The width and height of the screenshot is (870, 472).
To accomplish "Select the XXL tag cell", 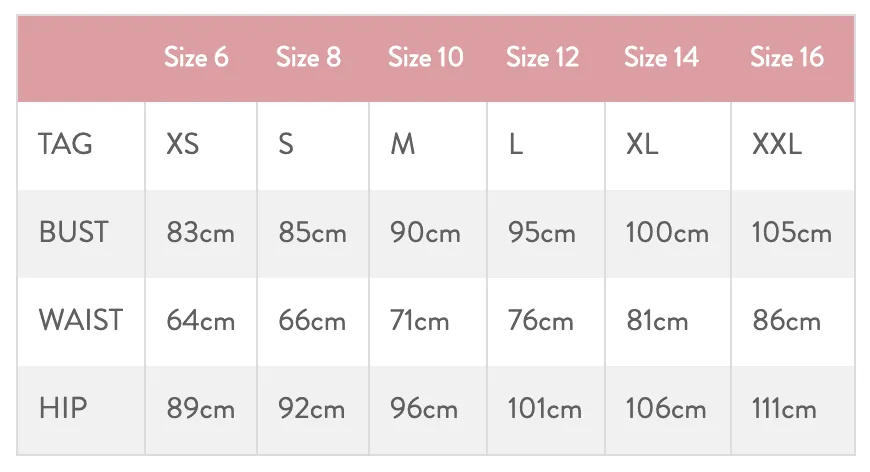I will coord(777,144).
